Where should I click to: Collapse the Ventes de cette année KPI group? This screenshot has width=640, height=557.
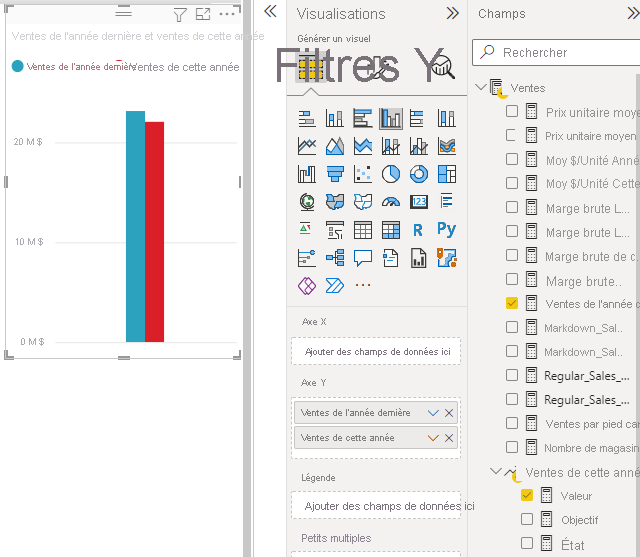coord(496,471)
